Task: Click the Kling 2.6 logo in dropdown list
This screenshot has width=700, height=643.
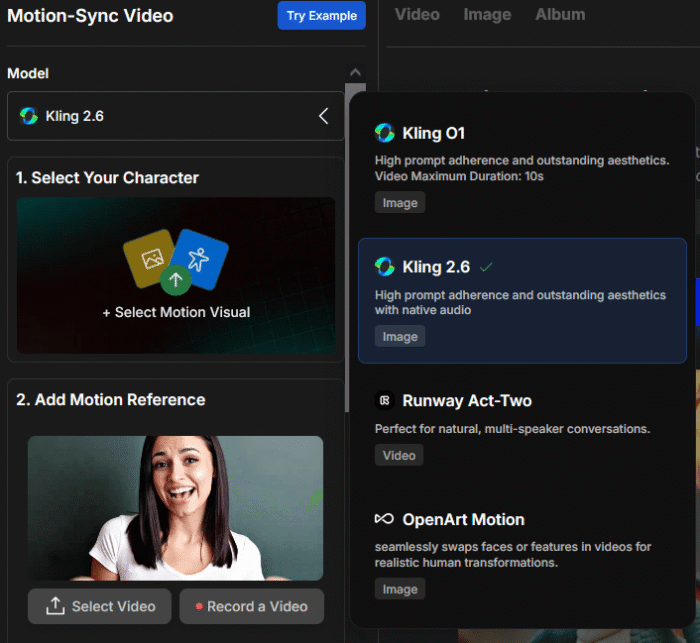Action: (x=384, y=267)
